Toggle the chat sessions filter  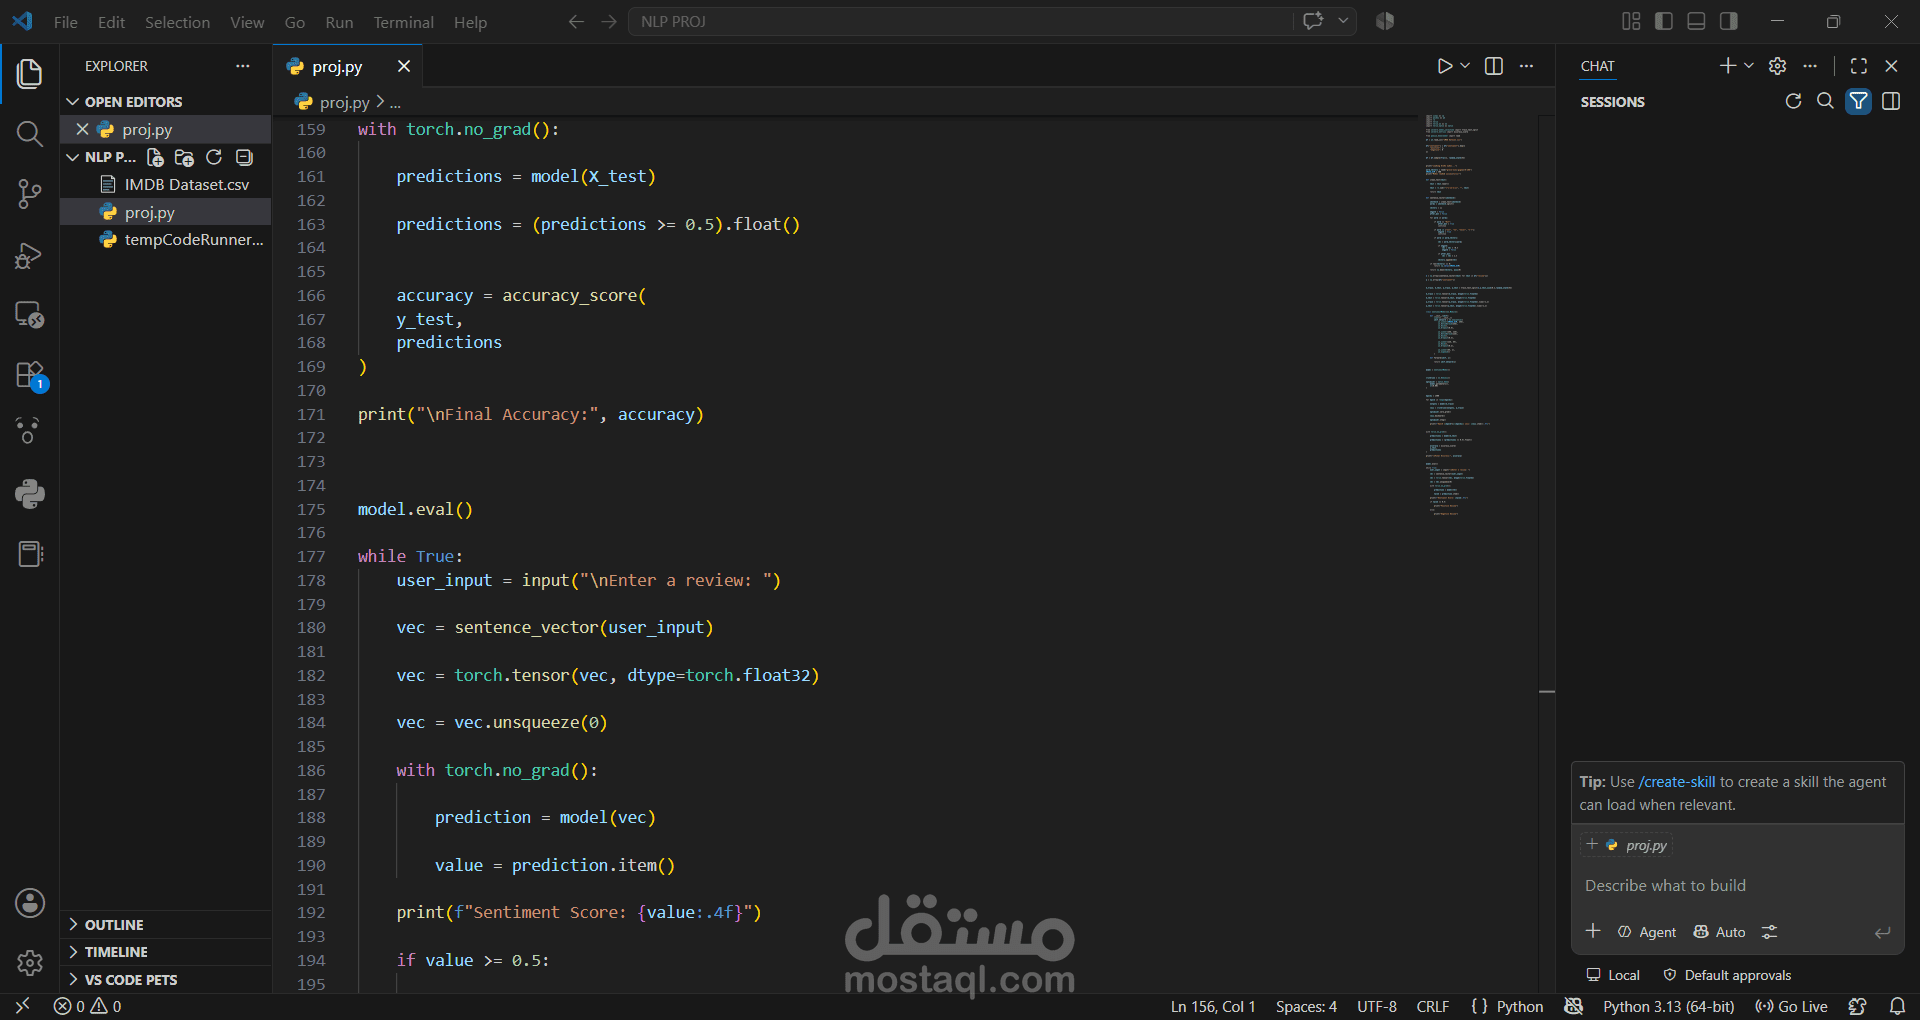1858,101
